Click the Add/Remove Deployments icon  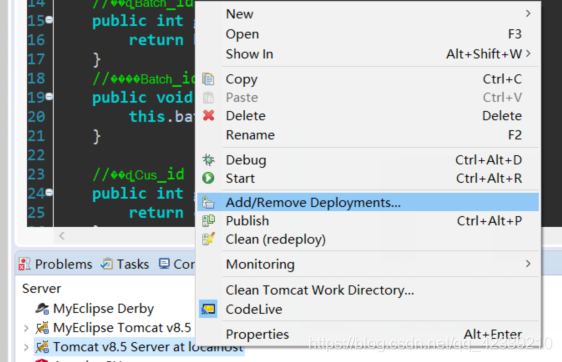(x=208, y=202)
